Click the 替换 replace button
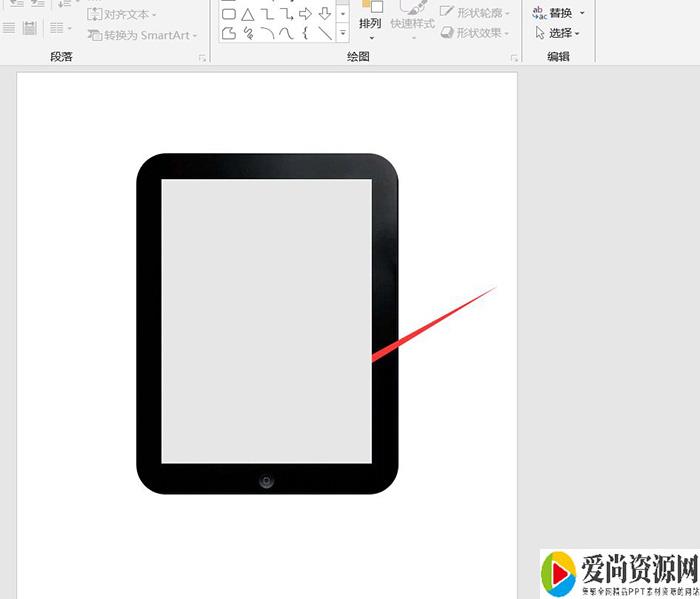The image size is (700, 599). (x=559, y=13)
